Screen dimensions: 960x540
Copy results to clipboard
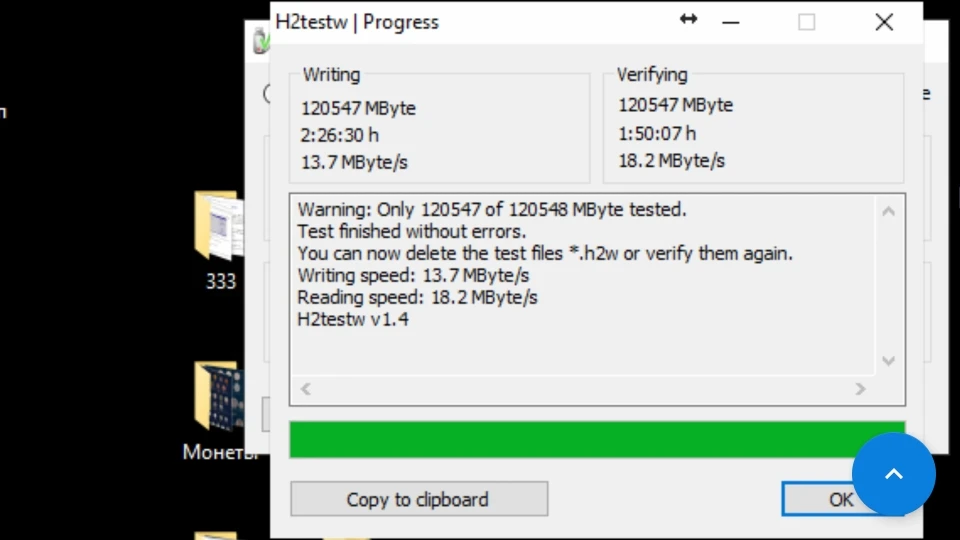tap(419, 499)
